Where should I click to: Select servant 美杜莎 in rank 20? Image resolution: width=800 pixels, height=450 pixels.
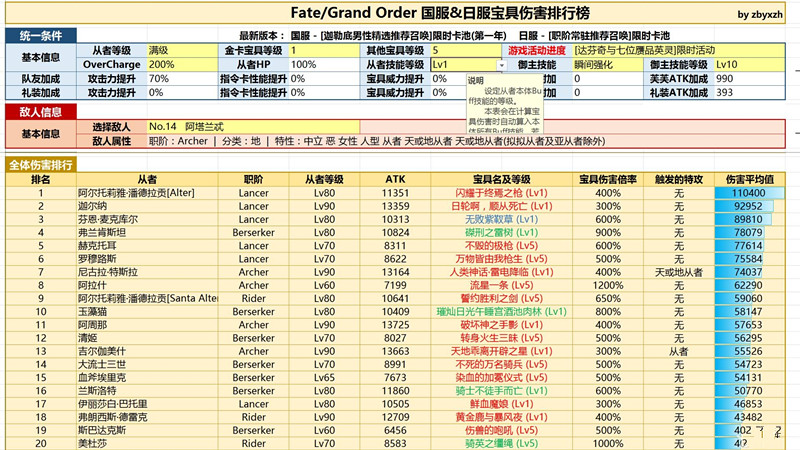pos(147,443)
